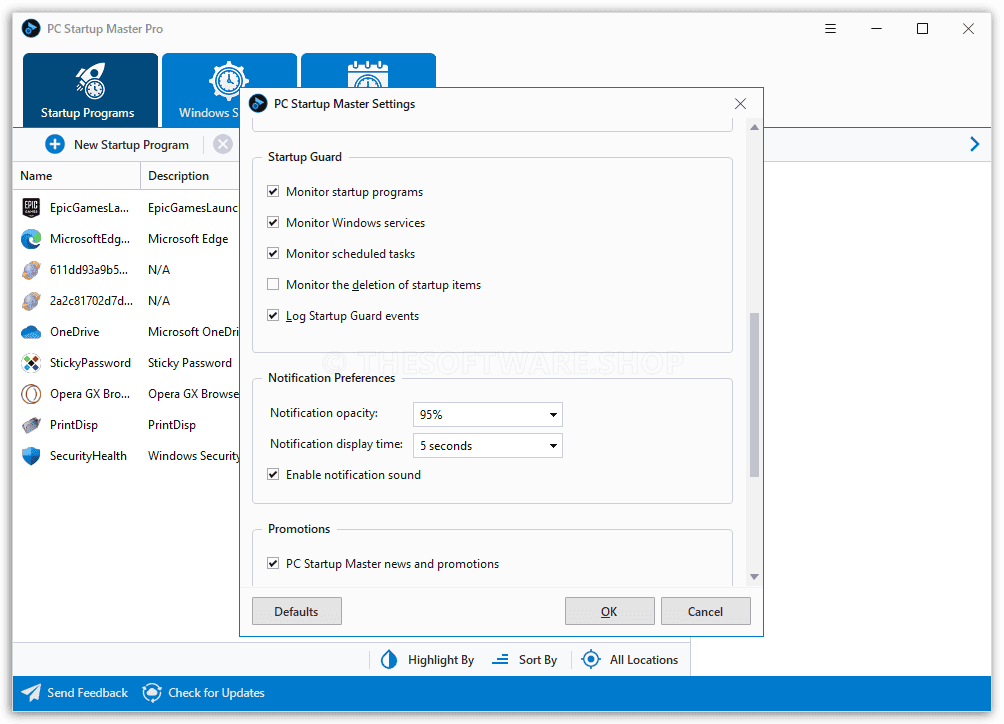
Task: Select the Opera GX Bro... row name
Action: click(x=90, y=394)
